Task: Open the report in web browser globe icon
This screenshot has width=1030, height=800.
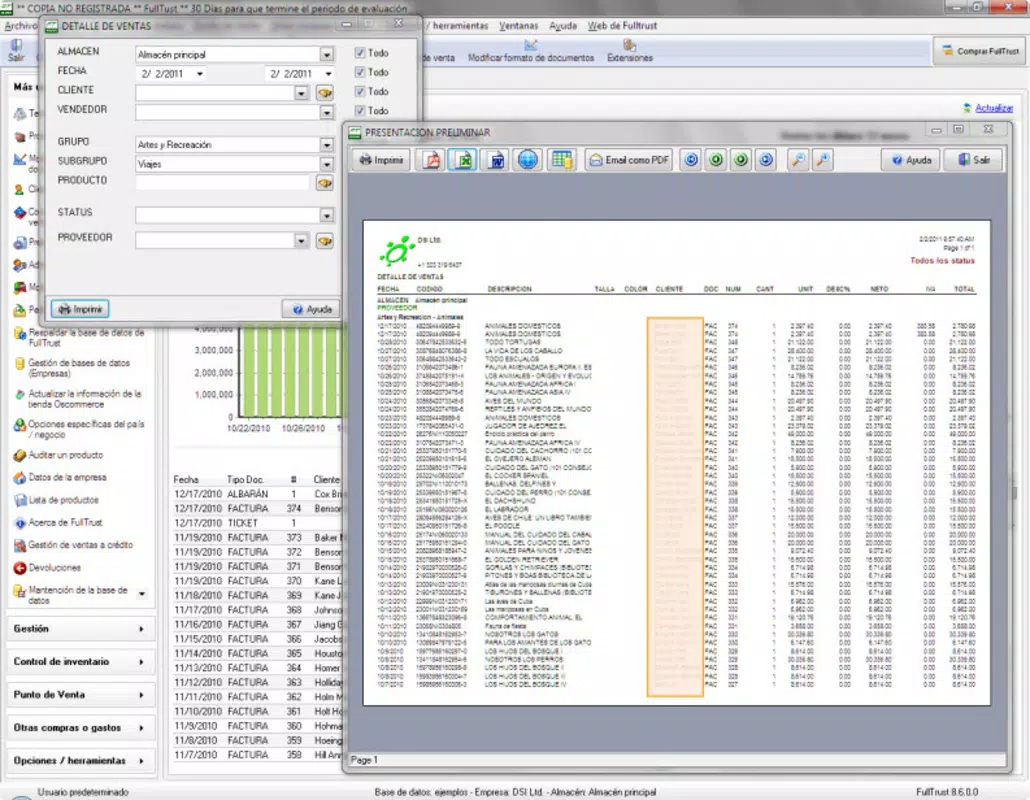Action: pyautogui.click(x=527, y=160)
